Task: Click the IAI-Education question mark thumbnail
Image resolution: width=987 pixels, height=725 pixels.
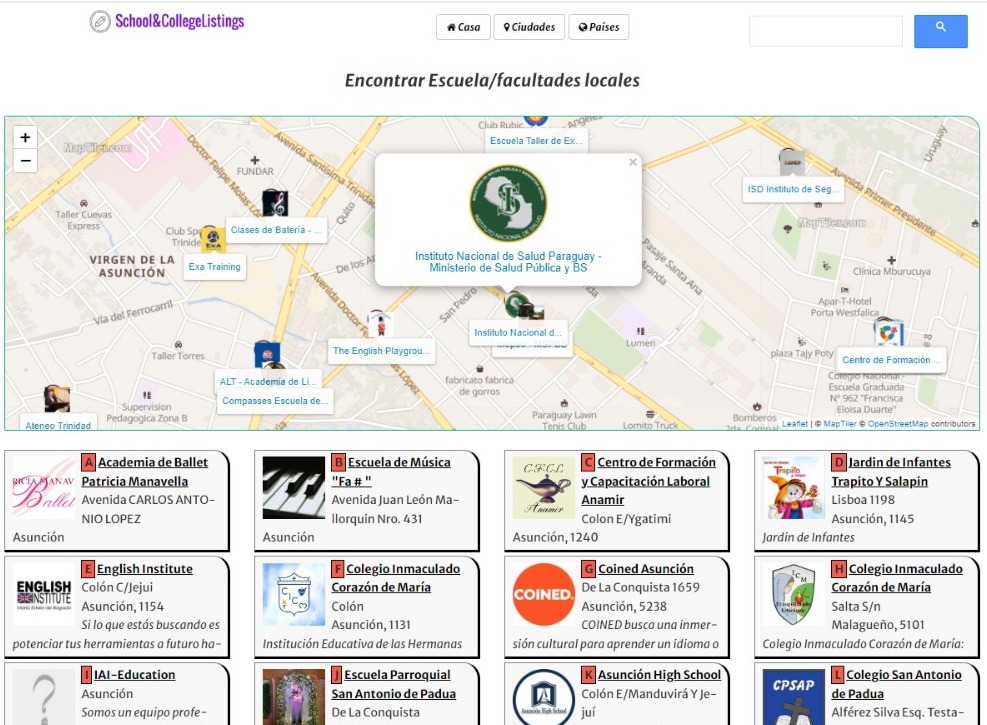Action: point(43,697)
